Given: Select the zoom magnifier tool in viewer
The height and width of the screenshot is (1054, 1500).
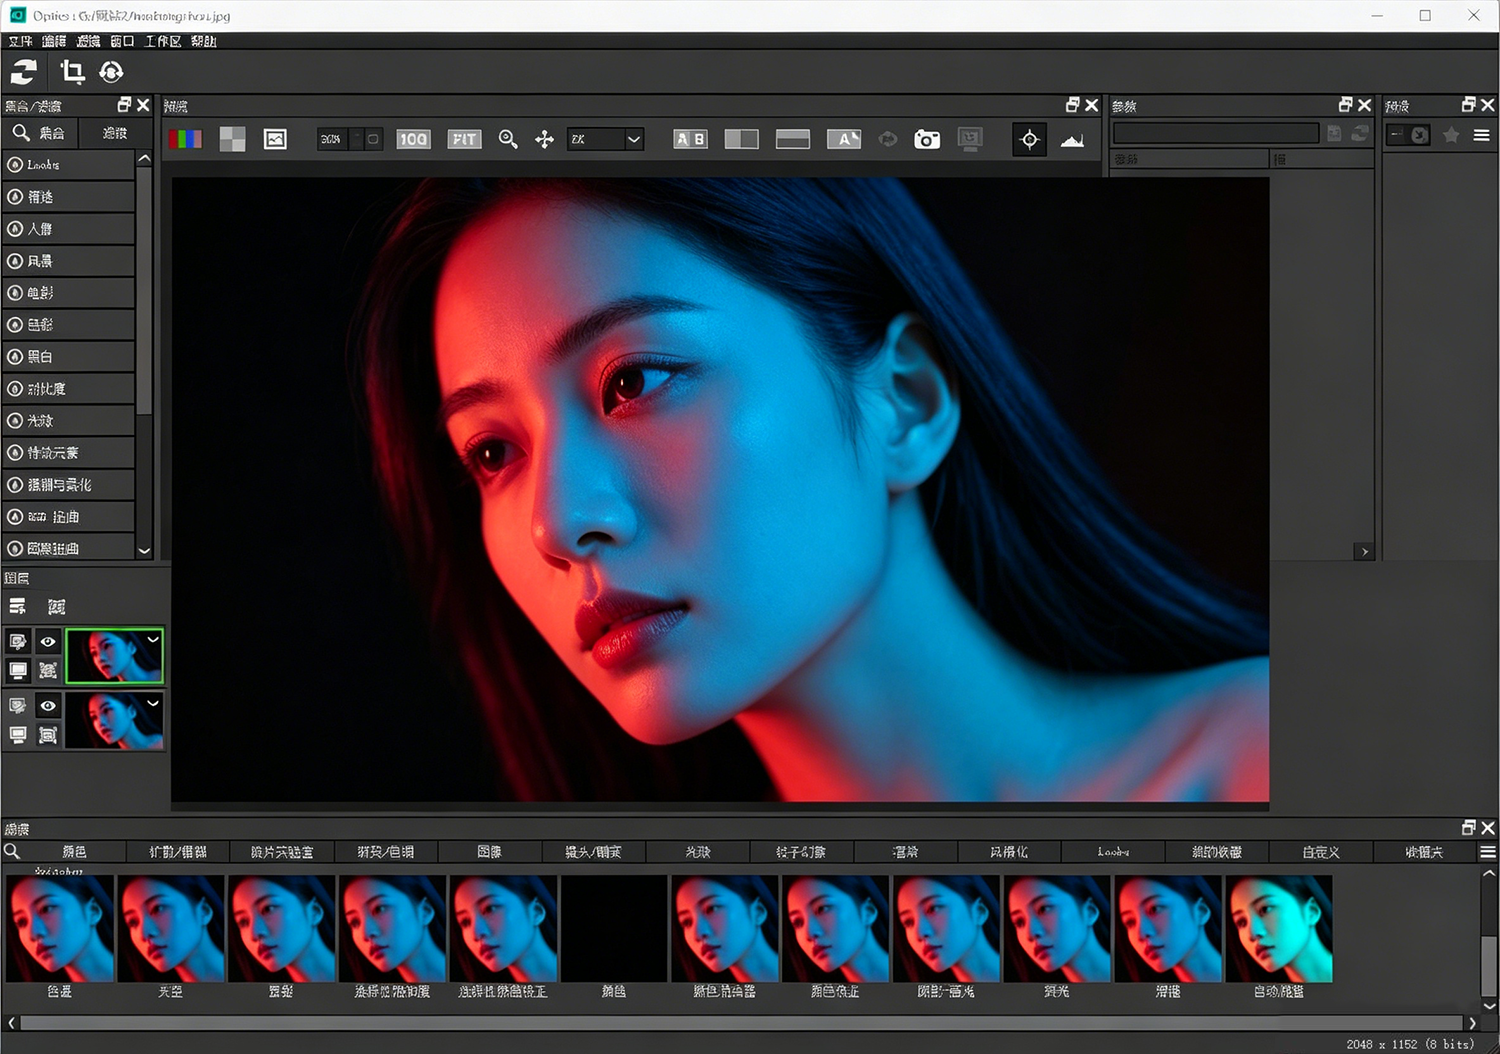Looking at the screenshot, I should 508,139.
